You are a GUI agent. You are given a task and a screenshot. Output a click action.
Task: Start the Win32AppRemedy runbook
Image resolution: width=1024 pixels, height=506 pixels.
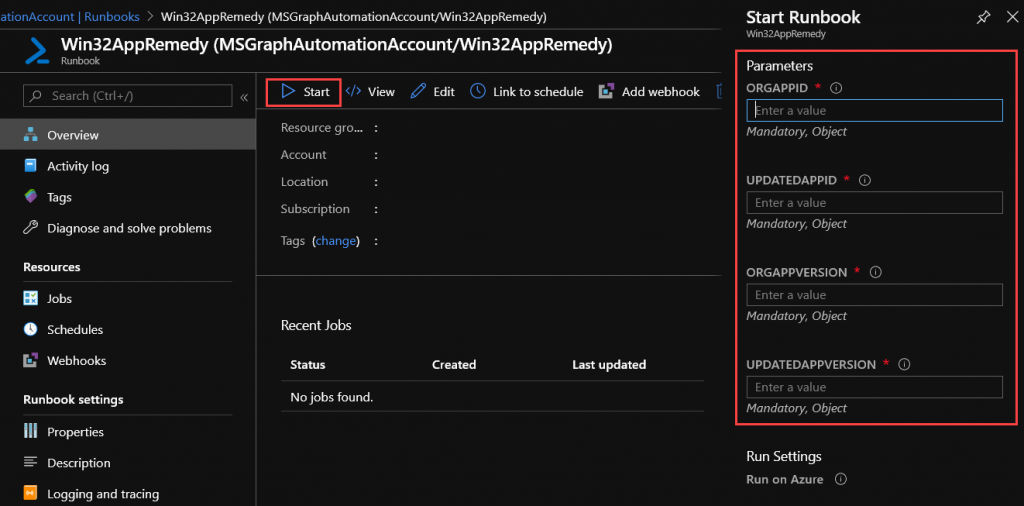point(304,92)
